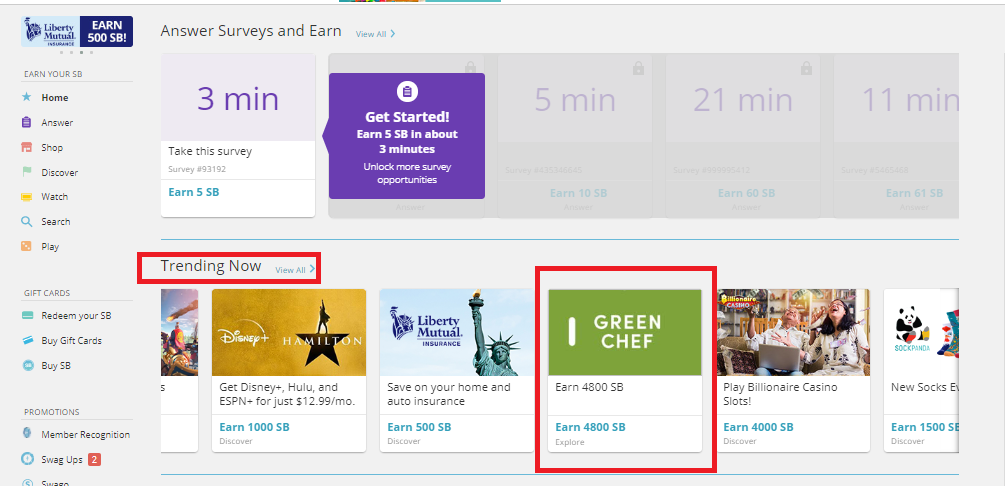
Task: Click the Play dice icon
Action: [x=26, y=246]
